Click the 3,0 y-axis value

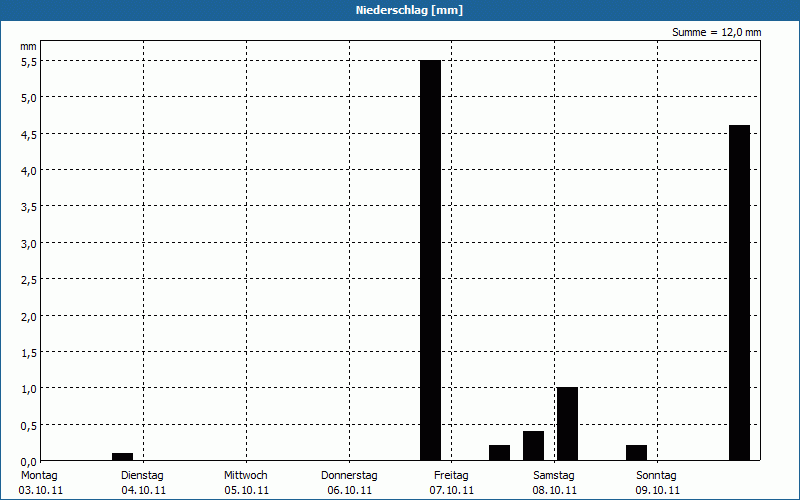pyautogui.click(x=29, y=244)
